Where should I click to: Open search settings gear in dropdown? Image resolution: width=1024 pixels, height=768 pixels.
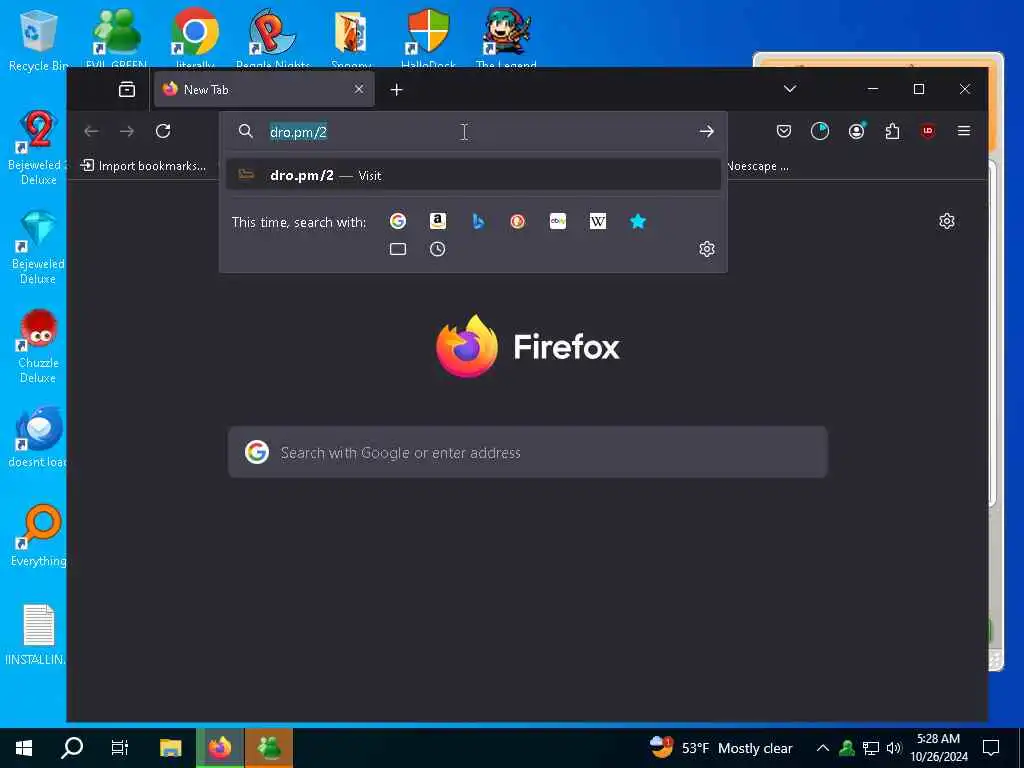[707, 249]
